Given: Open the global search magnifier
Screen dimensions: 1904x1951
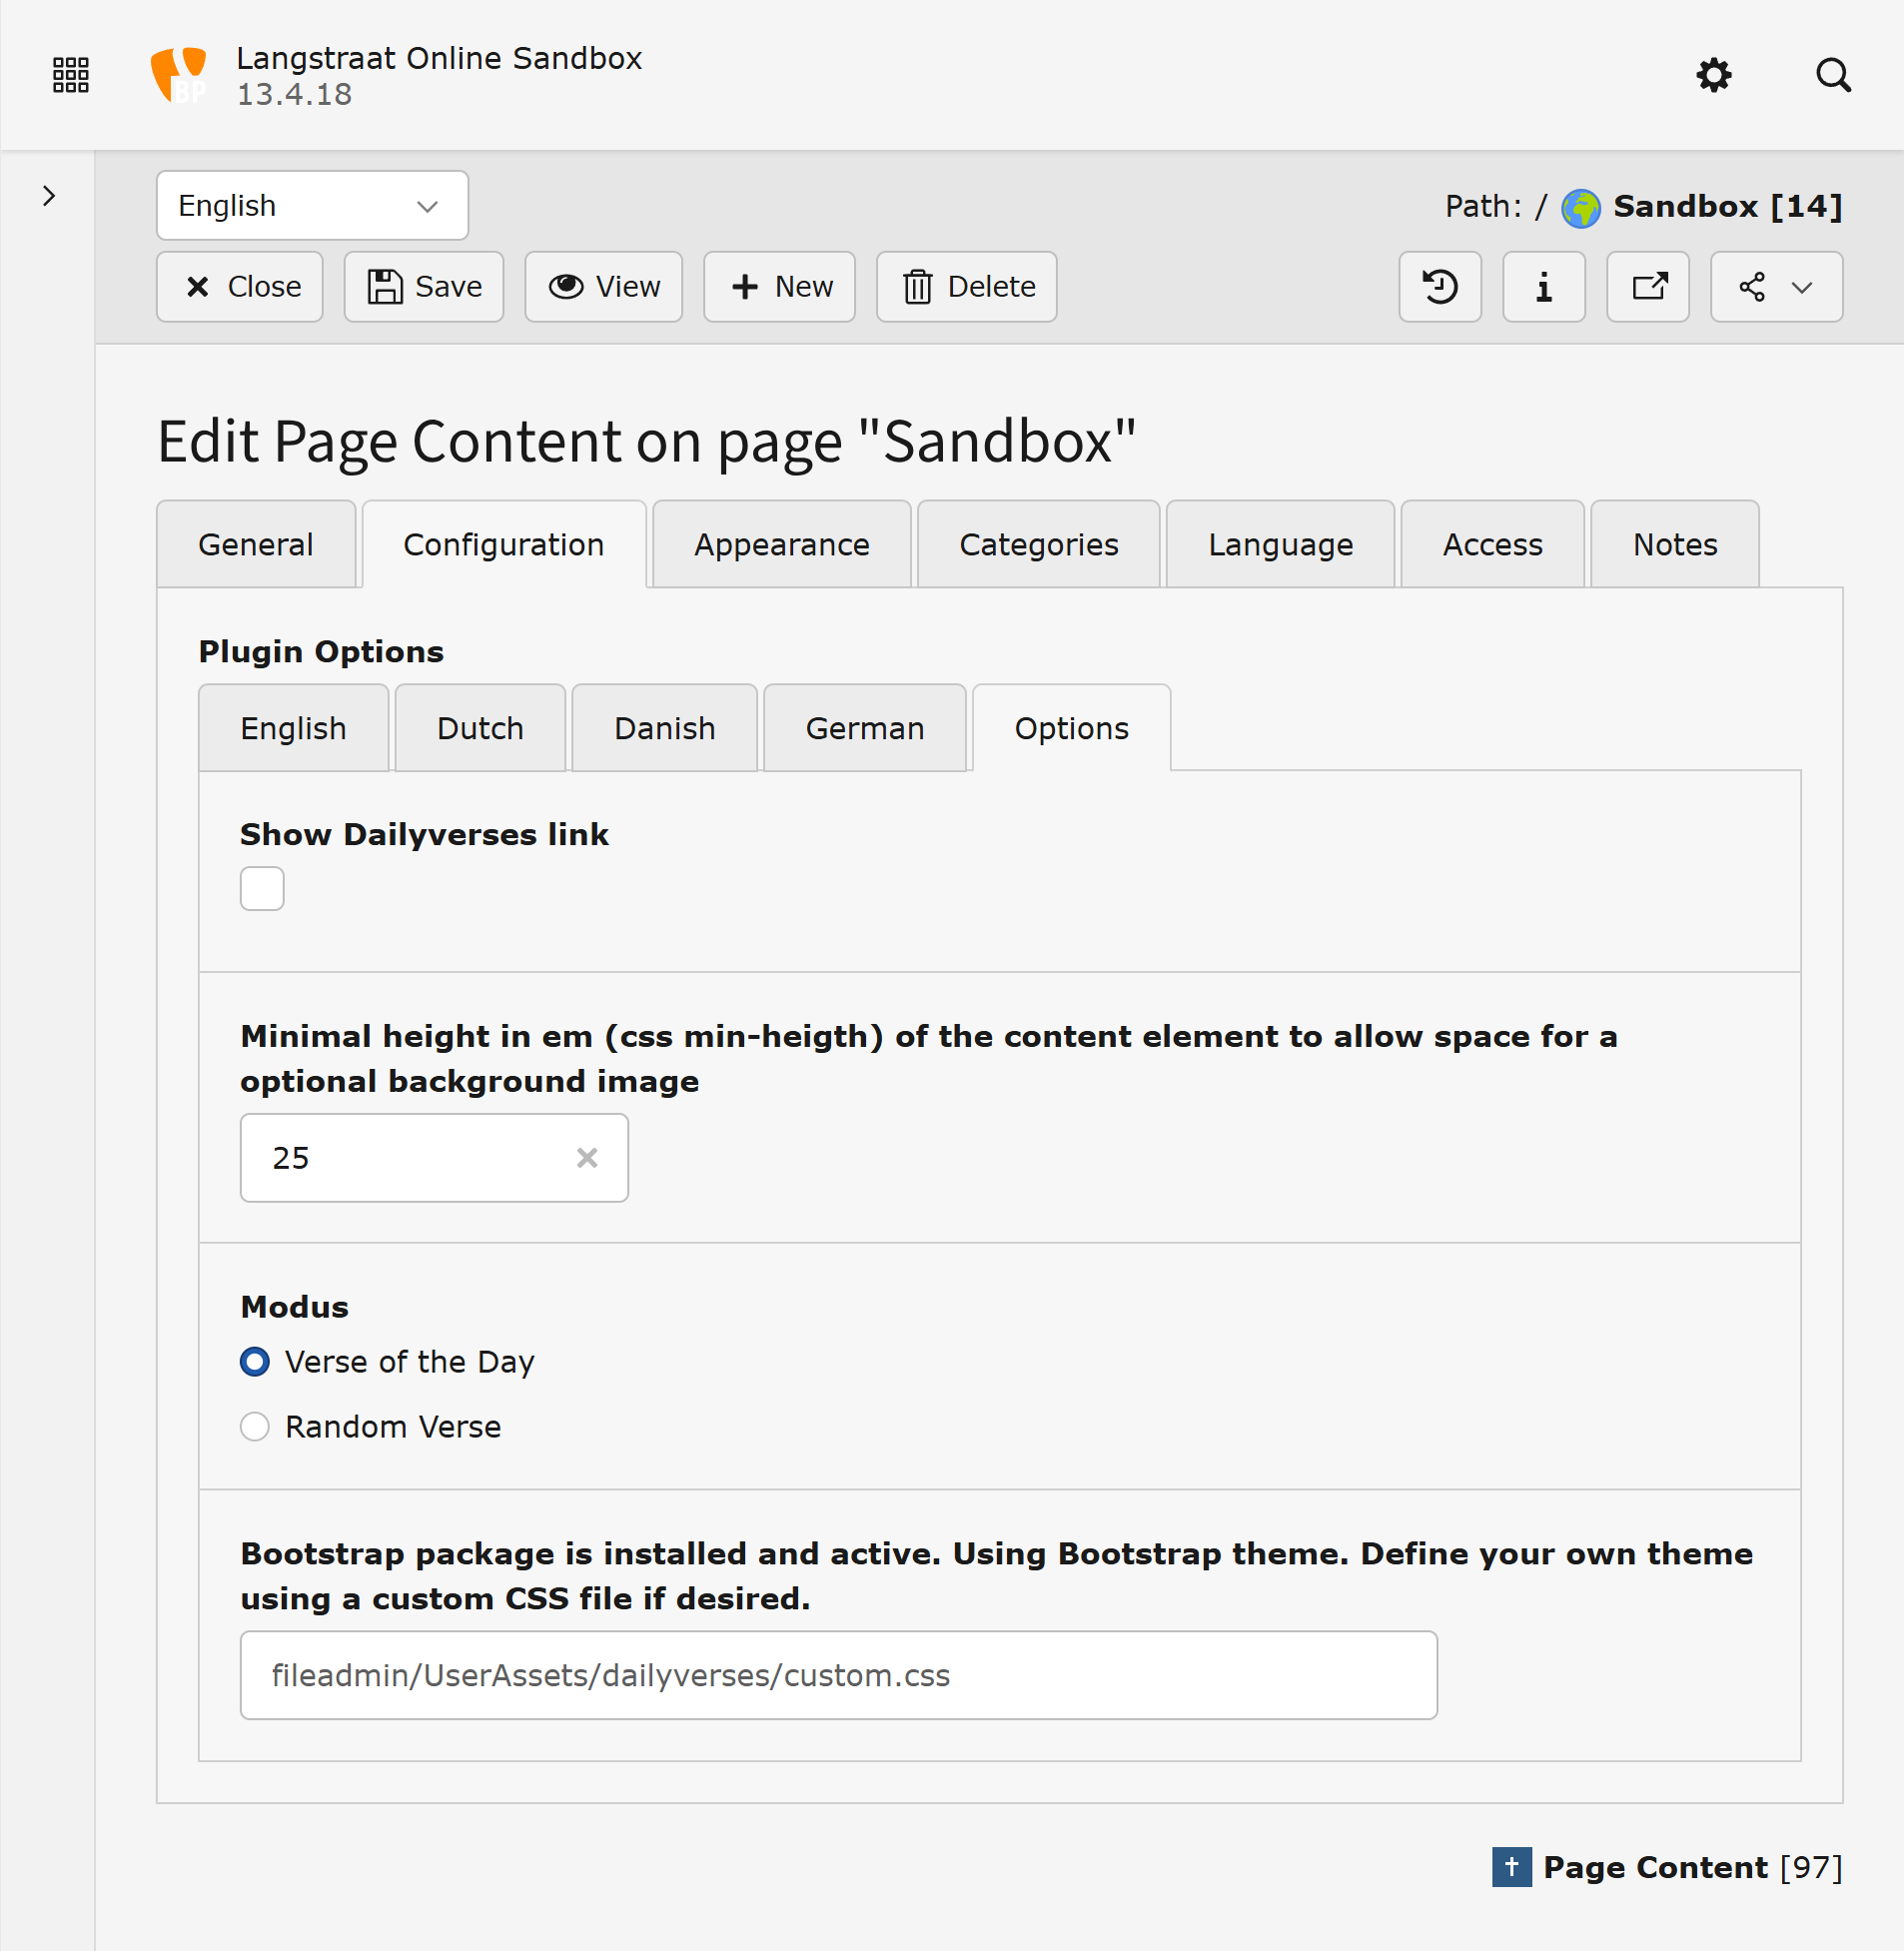Looking at the screenshot, I should click(x=1833, y=75).
